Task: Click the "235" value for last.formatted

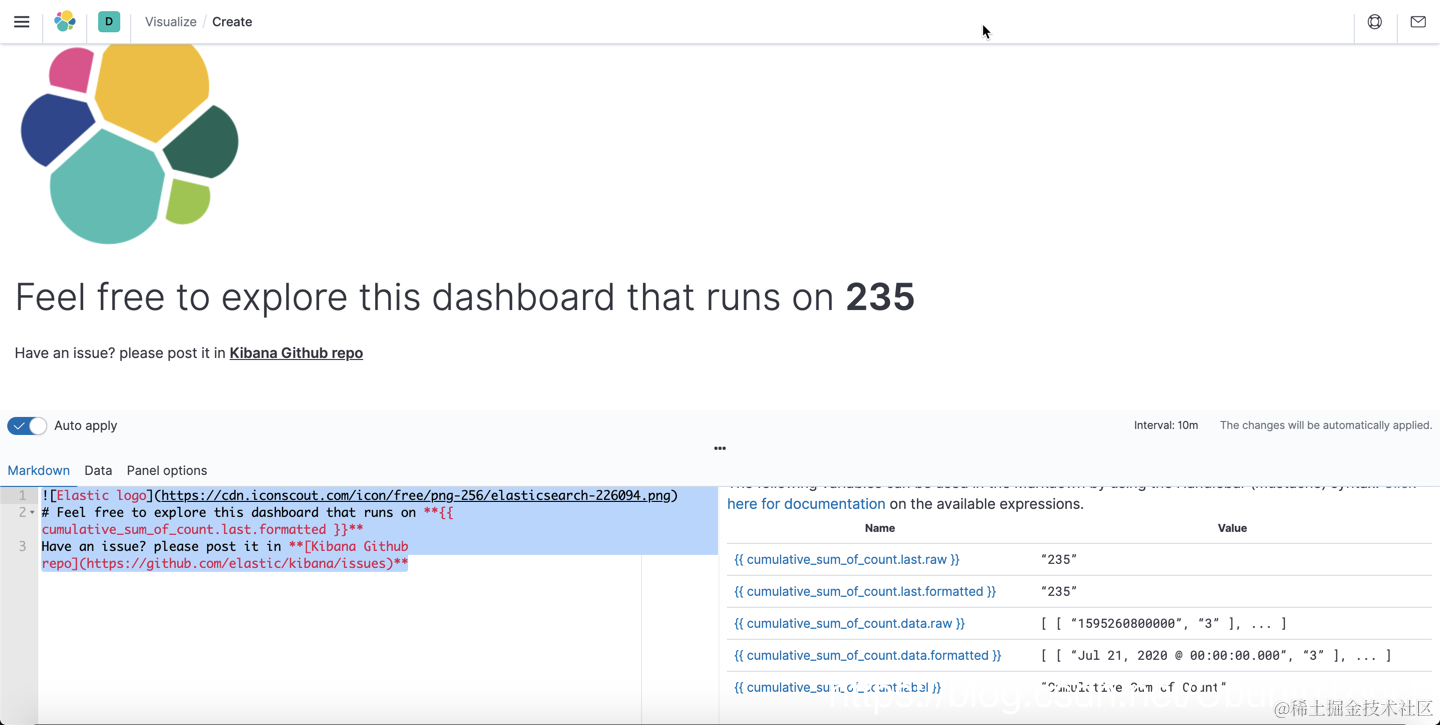Action: [1059, 591]
